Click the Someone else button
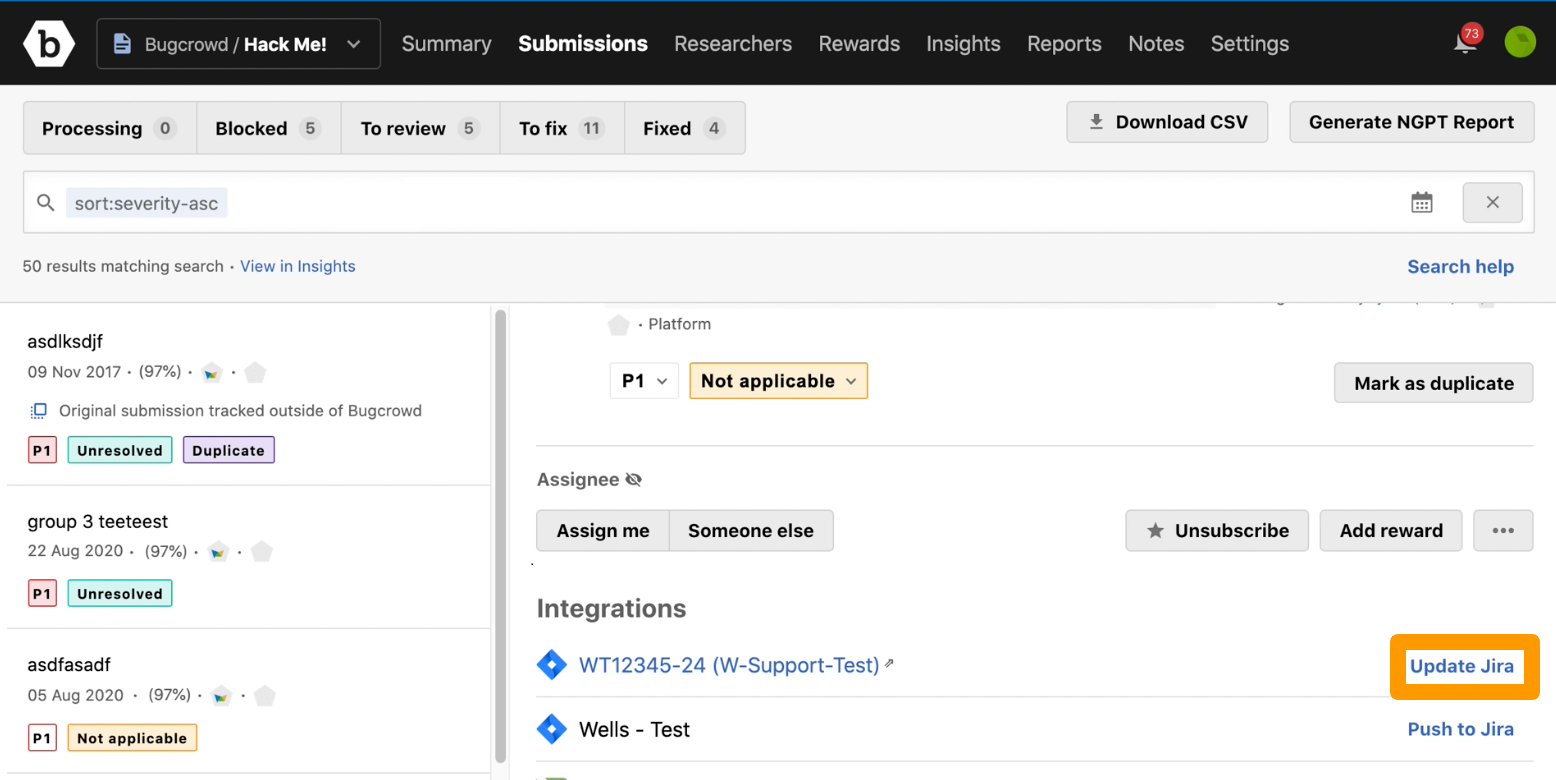Viewport: 1556px width, 780px height. (751, 531)
